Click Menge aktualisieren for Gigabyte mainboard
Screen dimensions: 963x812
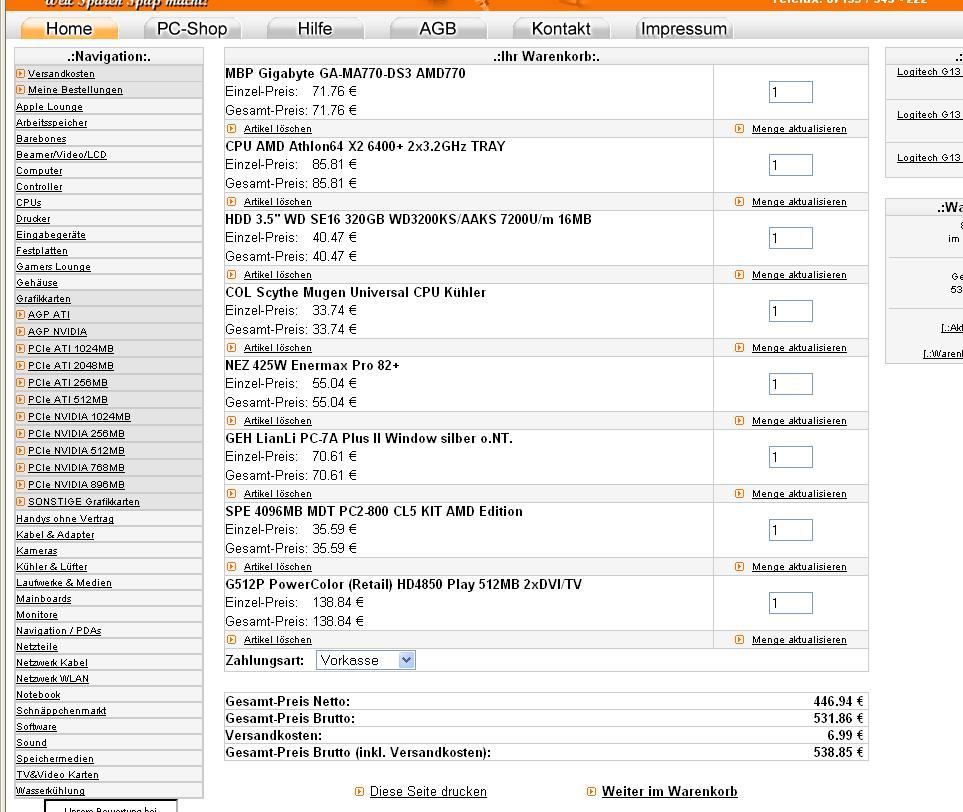799,129
